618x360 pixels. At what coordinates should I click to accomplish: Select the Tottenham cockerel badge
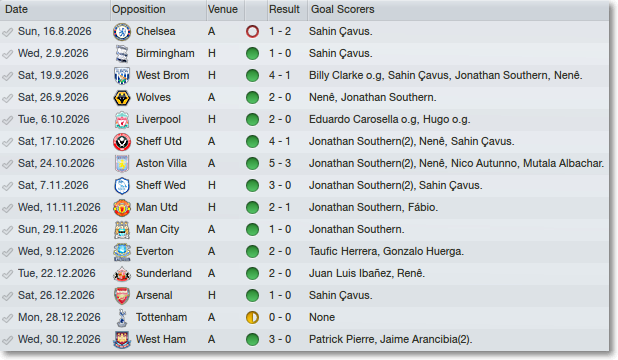122,318
